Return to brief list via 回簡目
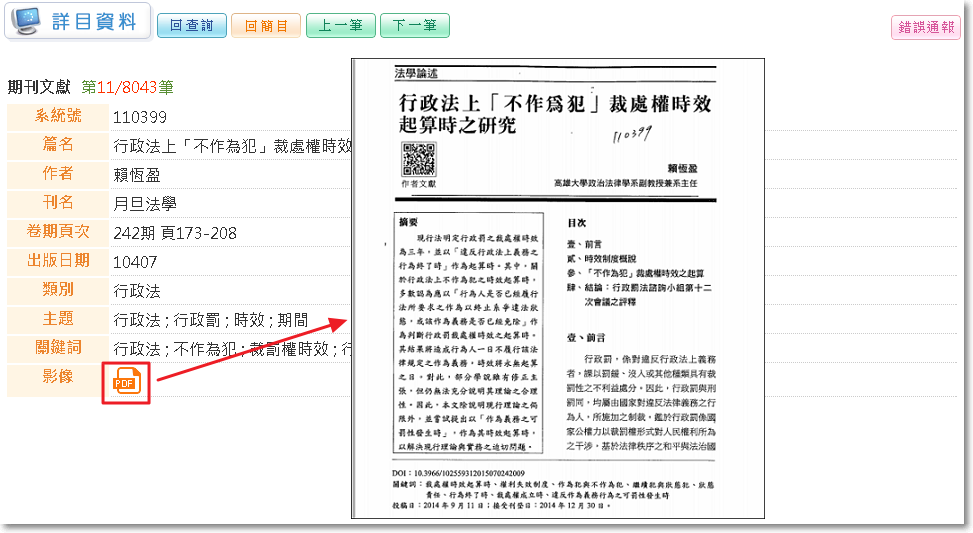Viewport: 973px width, 533px height. tap(265, 26)
